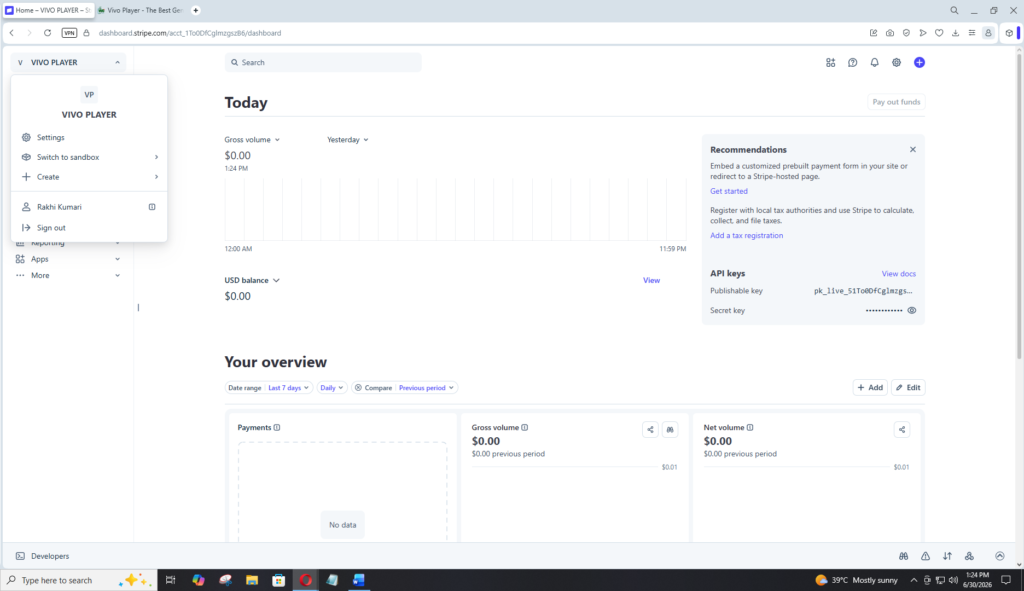Share the Gross volume chart
Image resolution: width=1024 pixels, height=591 pixels.
click(650, 430)
